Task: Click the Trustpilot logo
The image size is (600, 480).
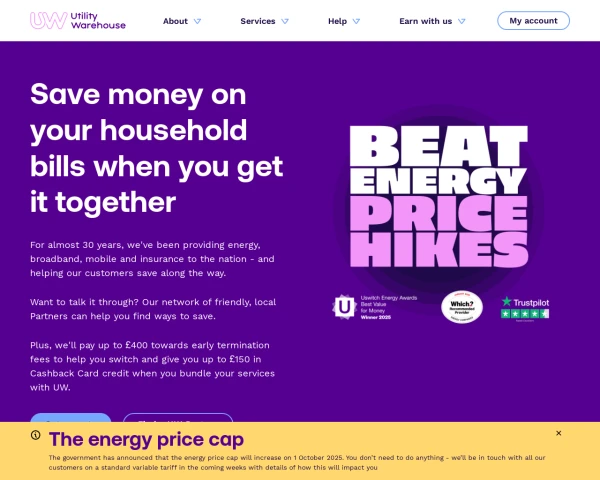Action: pyautogui.click(x=525, y=301)
